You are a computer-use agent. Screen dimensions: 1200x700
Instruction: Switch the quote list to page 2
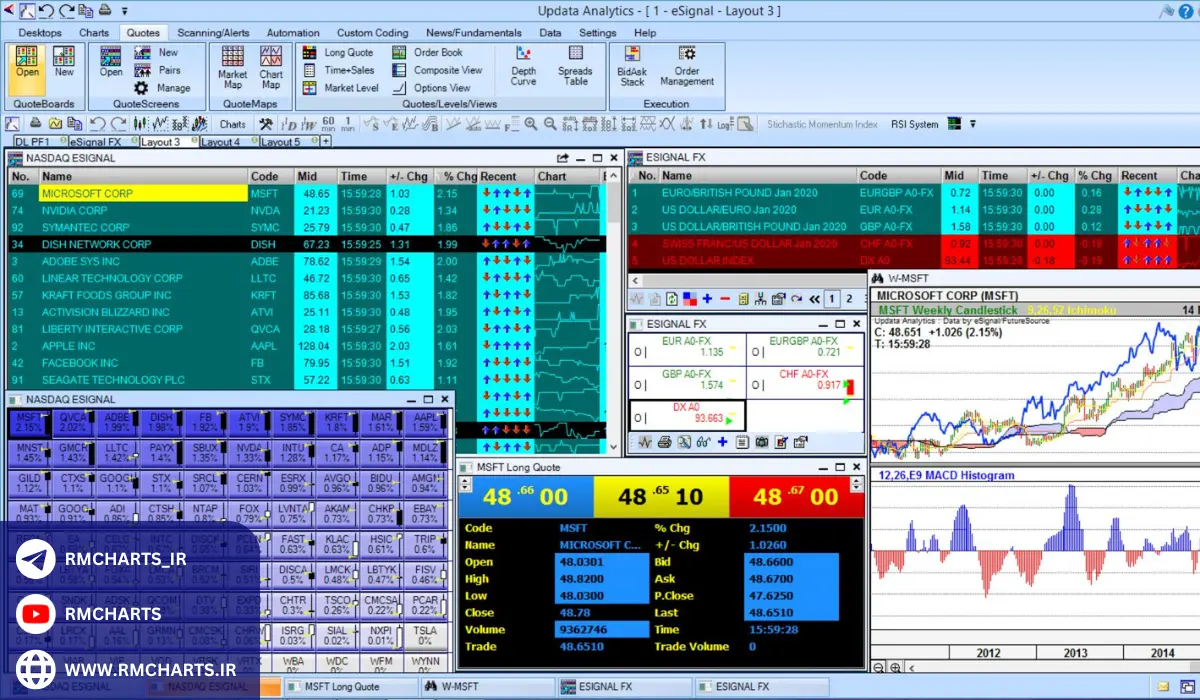(849, 299)
